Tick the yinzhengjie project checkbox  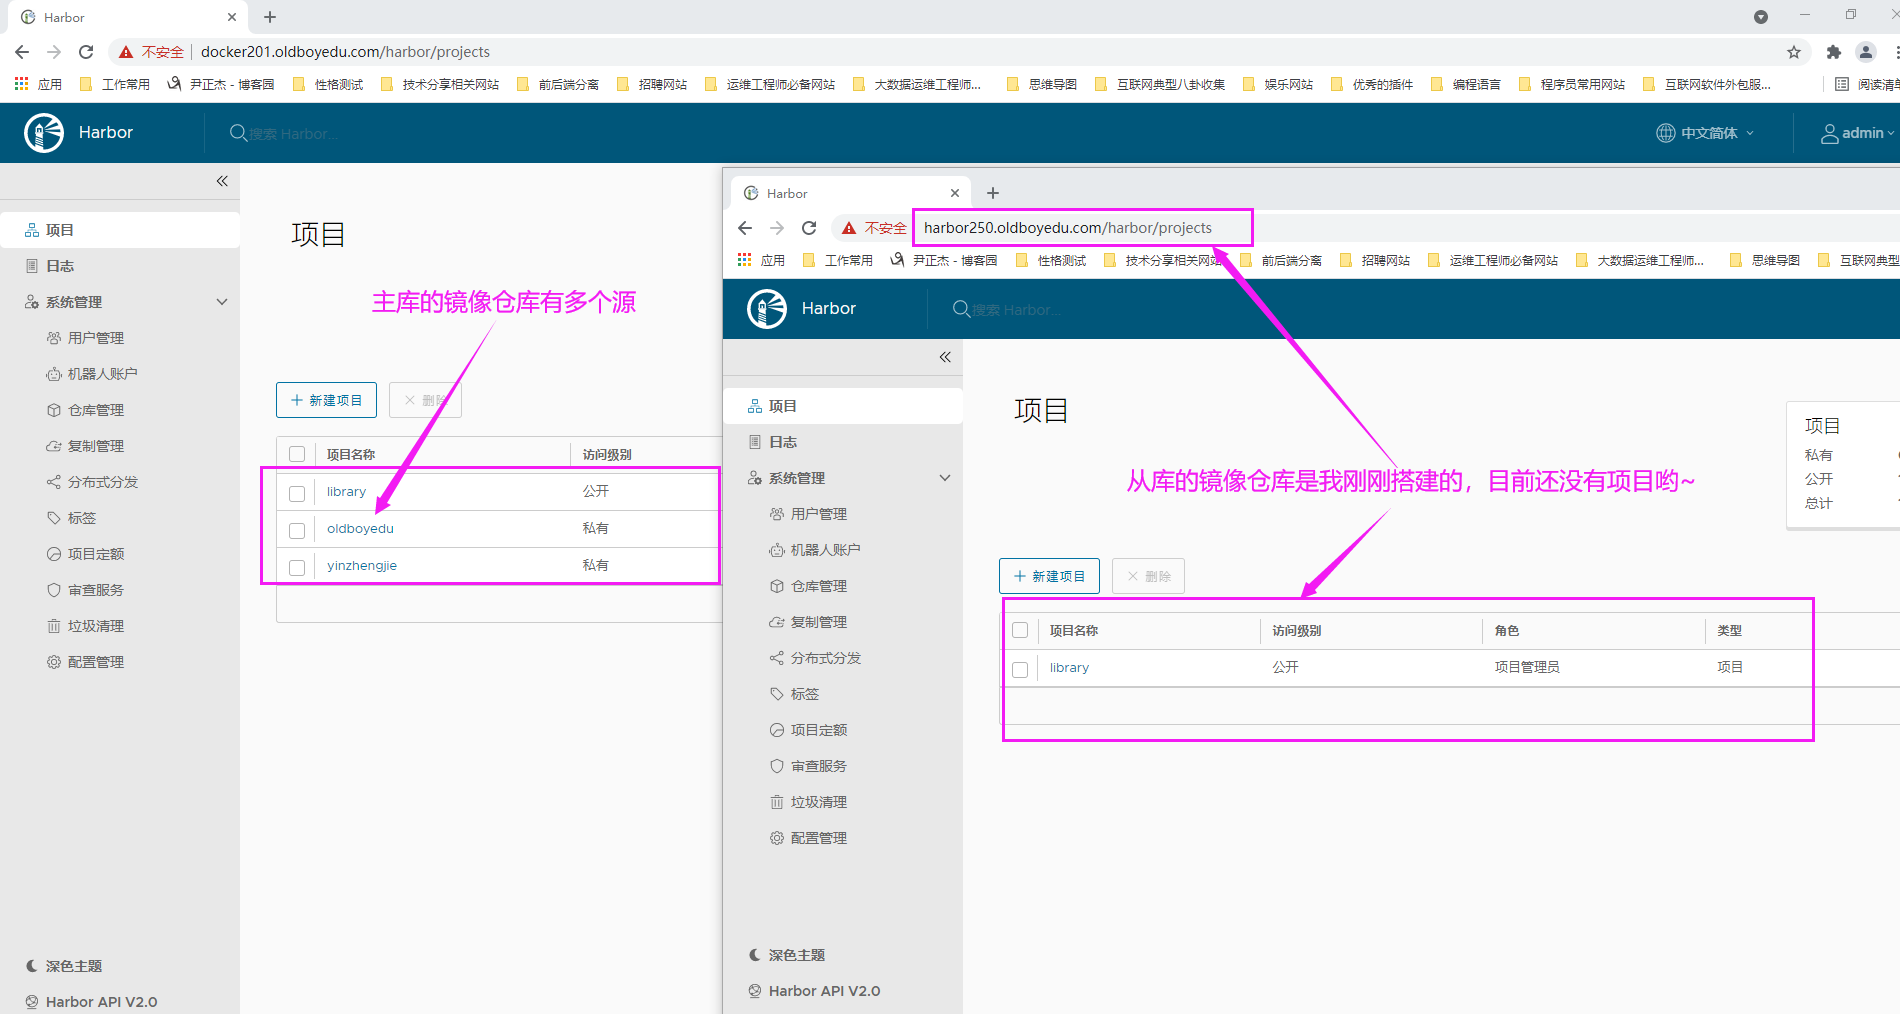[x=297, y=567]
